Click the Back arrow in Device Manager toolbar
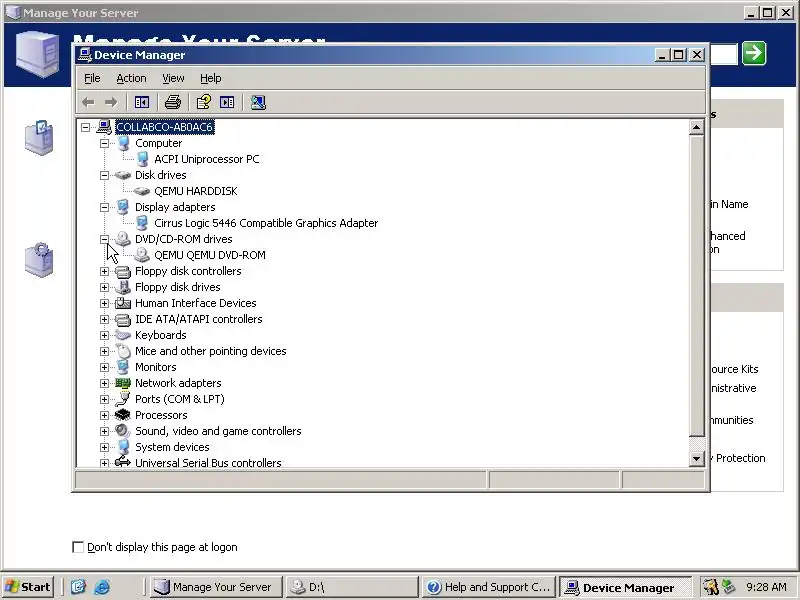This screenshot has width=800, height=600. (x=88, y=103)
